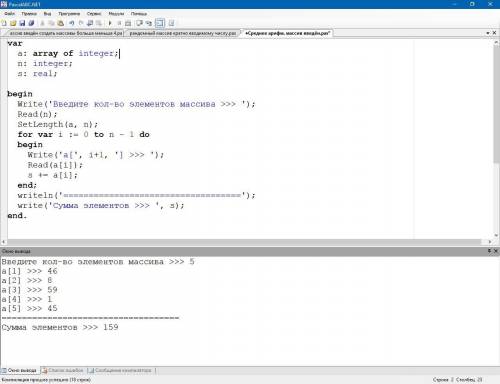This screenshot has height=384, width=500.
Task: Click the editor horizontal scrollbar left arrow
Action: (3, 242)
